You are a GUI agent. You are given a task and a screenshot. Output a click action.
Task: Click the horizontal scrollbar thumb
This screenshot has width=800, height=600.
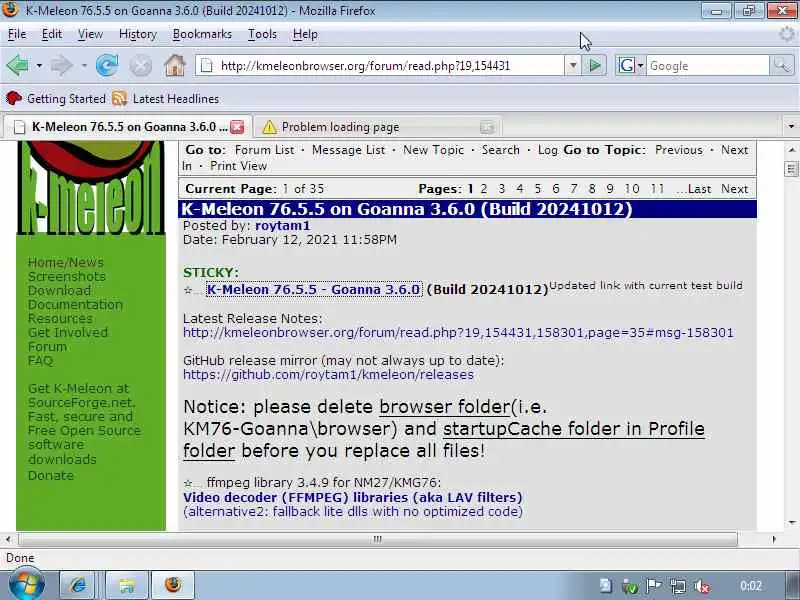pos(378,539)
